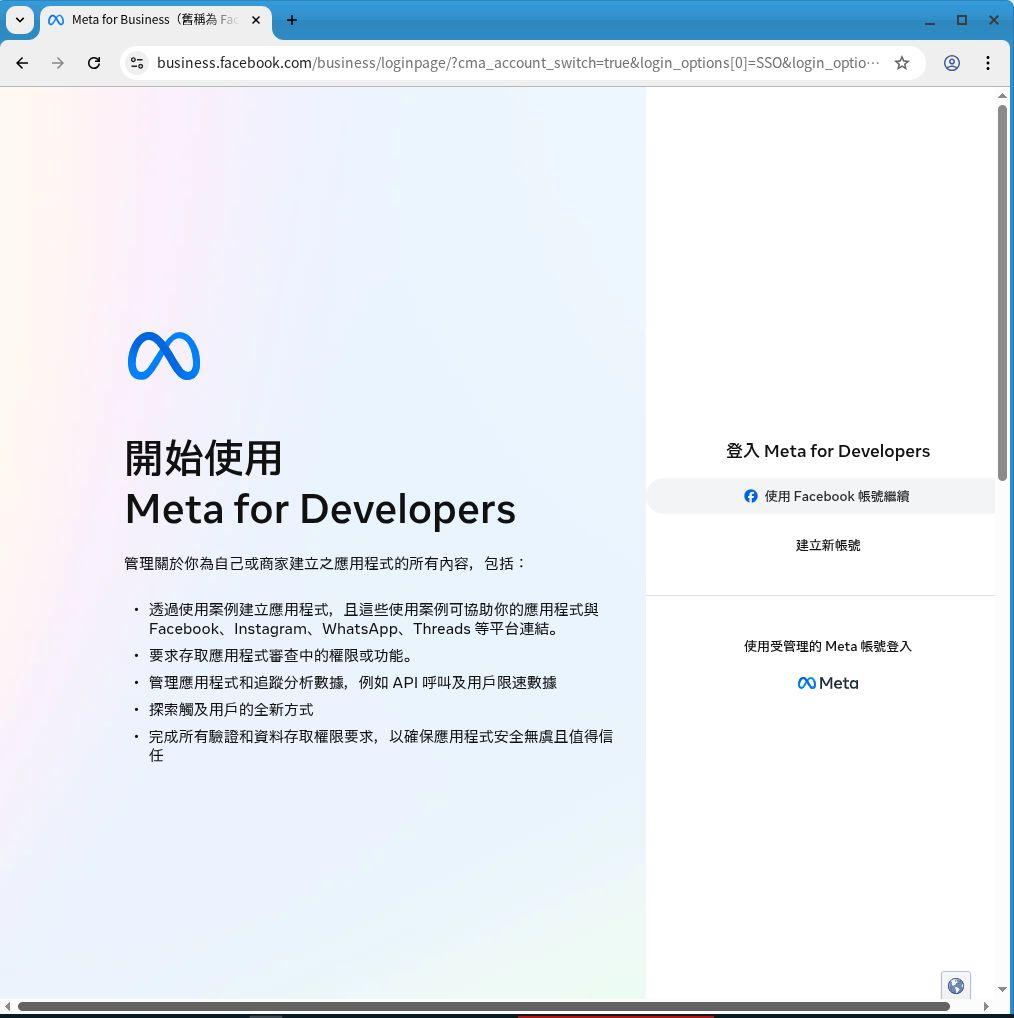The height and width of the screenshot is (1018, 1014).
Task: Click the scroll right arrow at bottom
Action: click(987, 1006)
